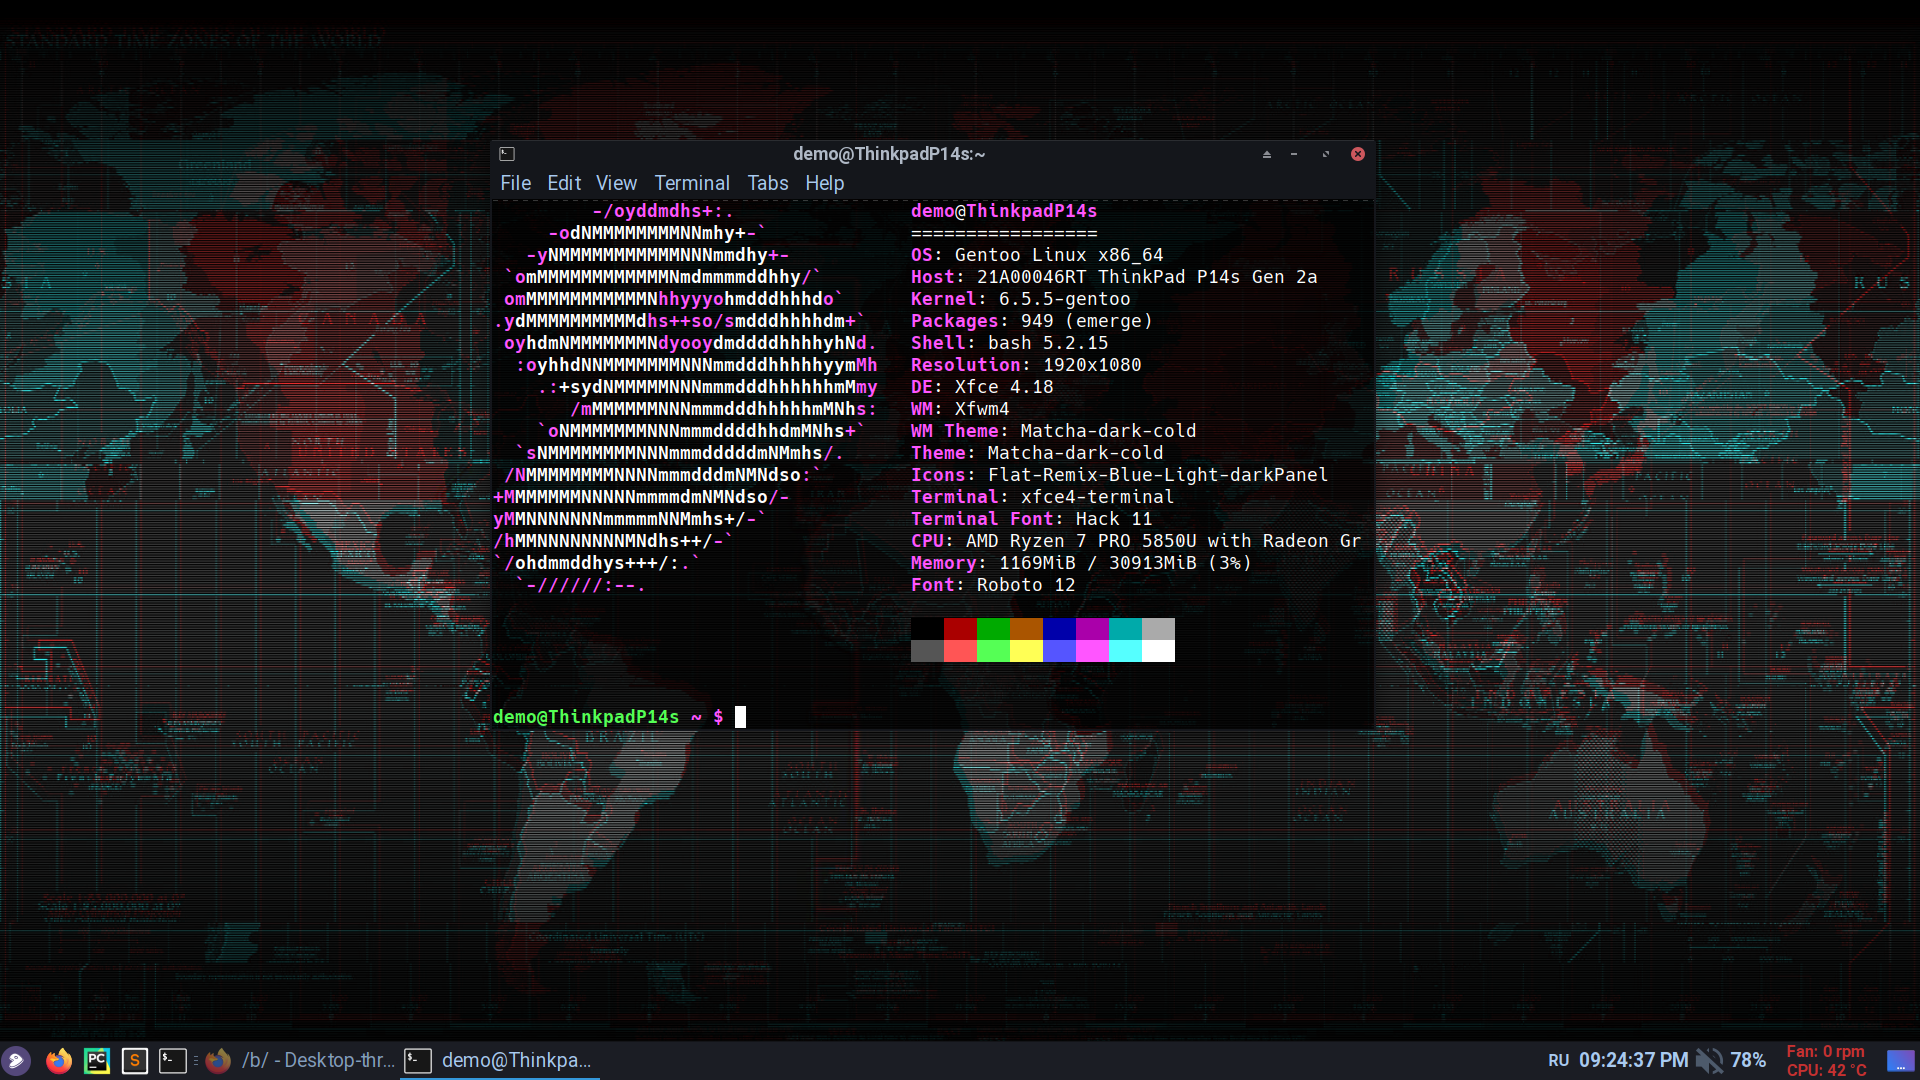
Task: Open the Edit menu
Action: (564, 183)
